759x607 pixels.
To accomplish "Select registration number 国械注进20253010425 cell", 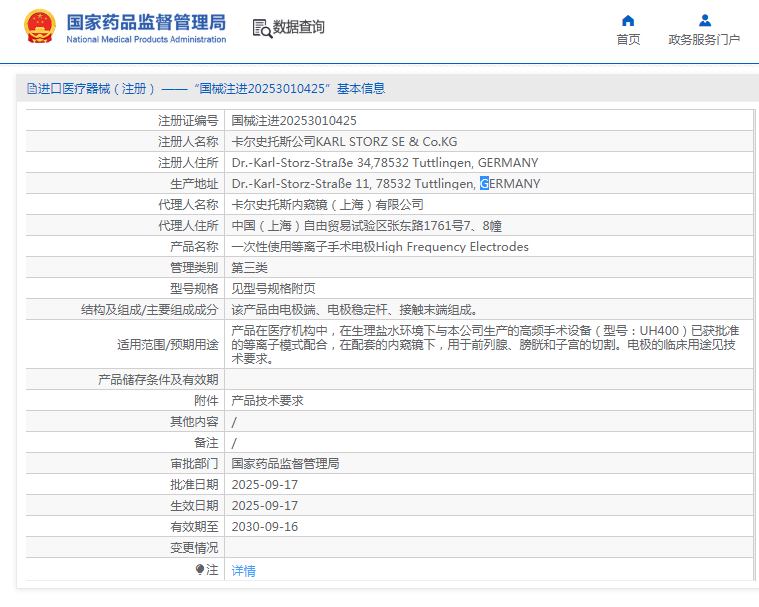I will pos(294,121).
